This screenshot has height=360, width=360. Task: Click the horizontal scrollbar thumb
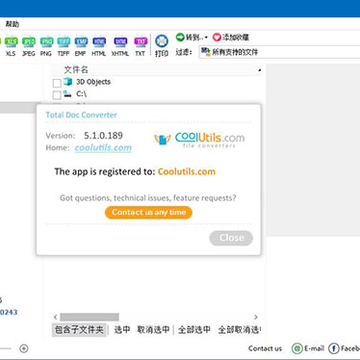pos(89,317)
